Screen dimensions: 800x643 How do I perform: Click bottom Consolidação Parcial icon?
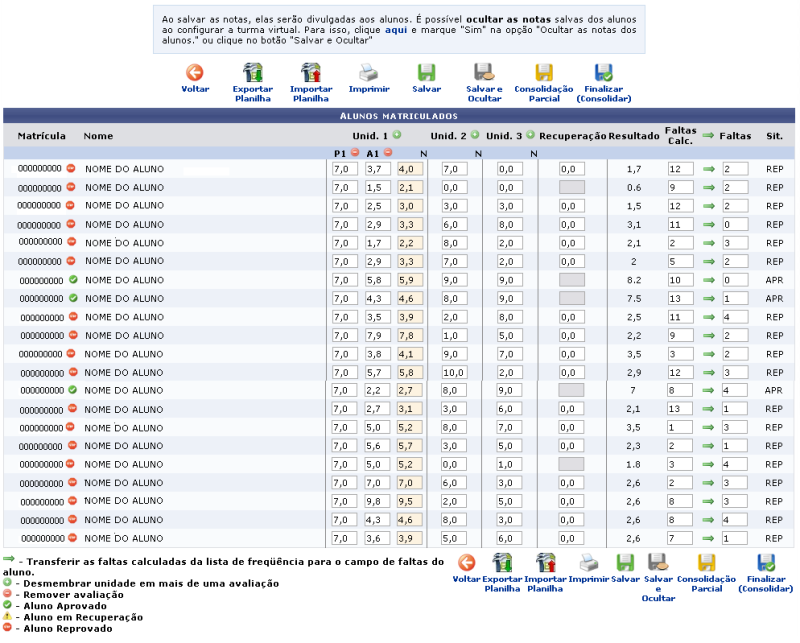point(706,563)
